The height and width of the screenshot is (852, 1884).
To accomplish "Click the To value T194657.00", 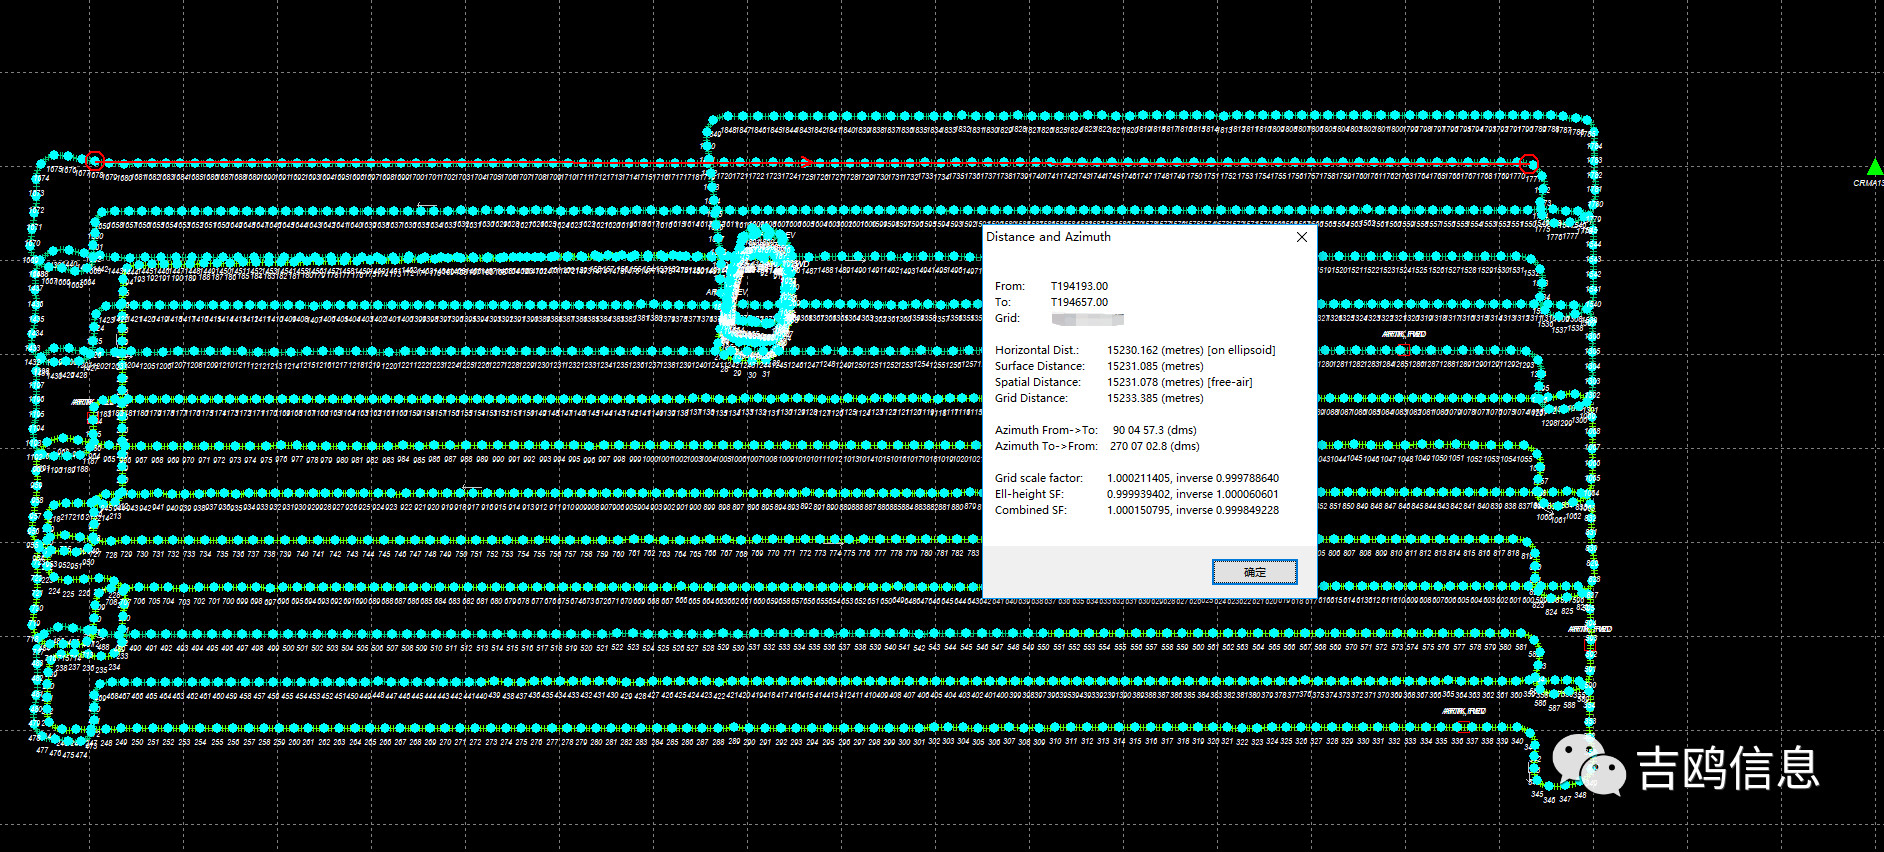I will tap(1079, 302).
